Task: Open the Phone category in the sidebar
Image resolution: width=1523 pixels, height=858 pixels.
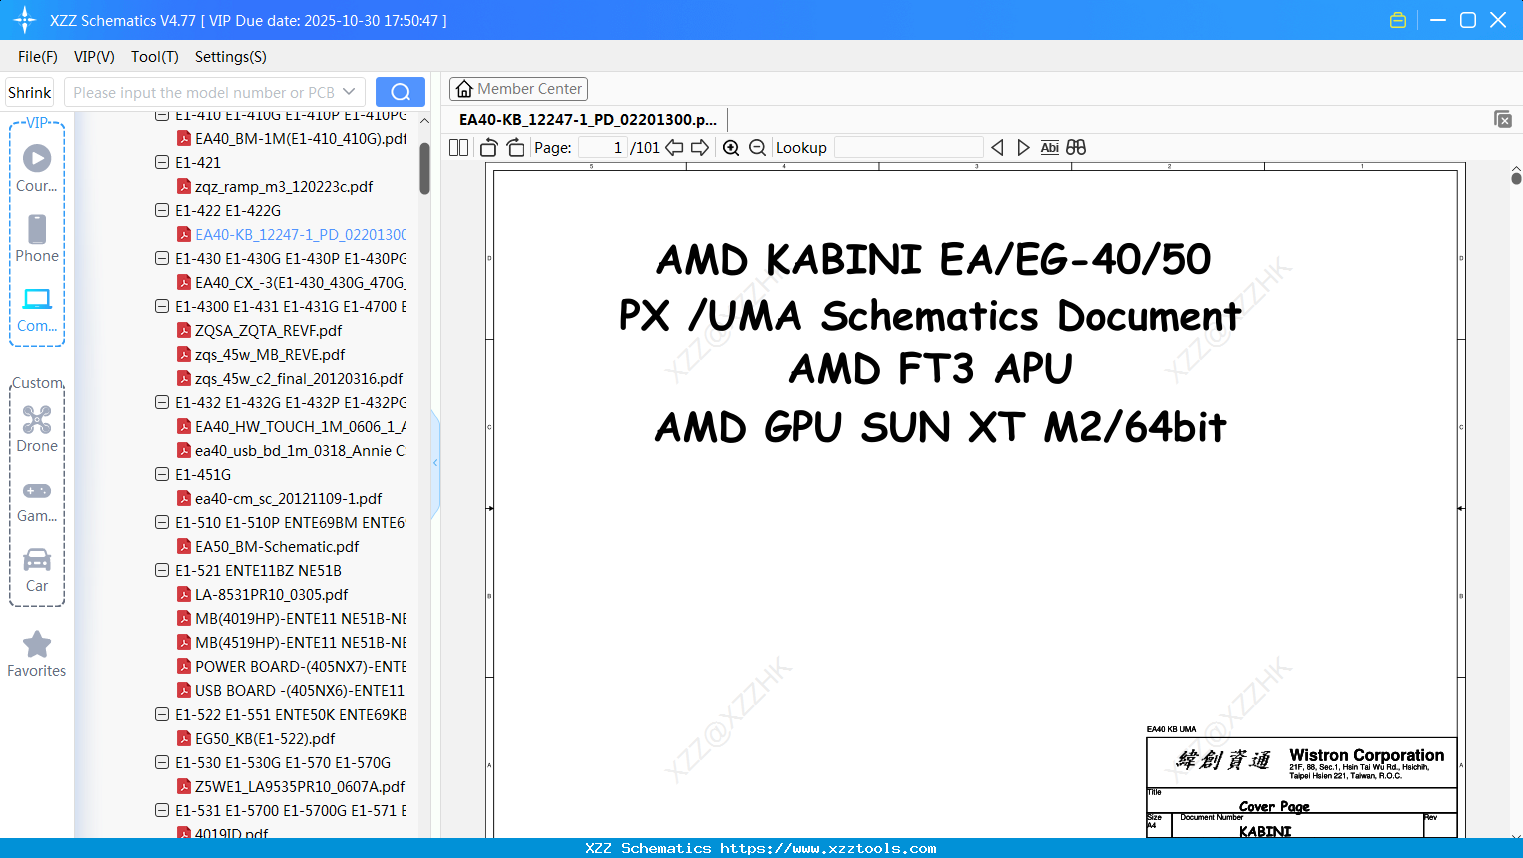Action: pyautogui.click(x=37, y=238)
